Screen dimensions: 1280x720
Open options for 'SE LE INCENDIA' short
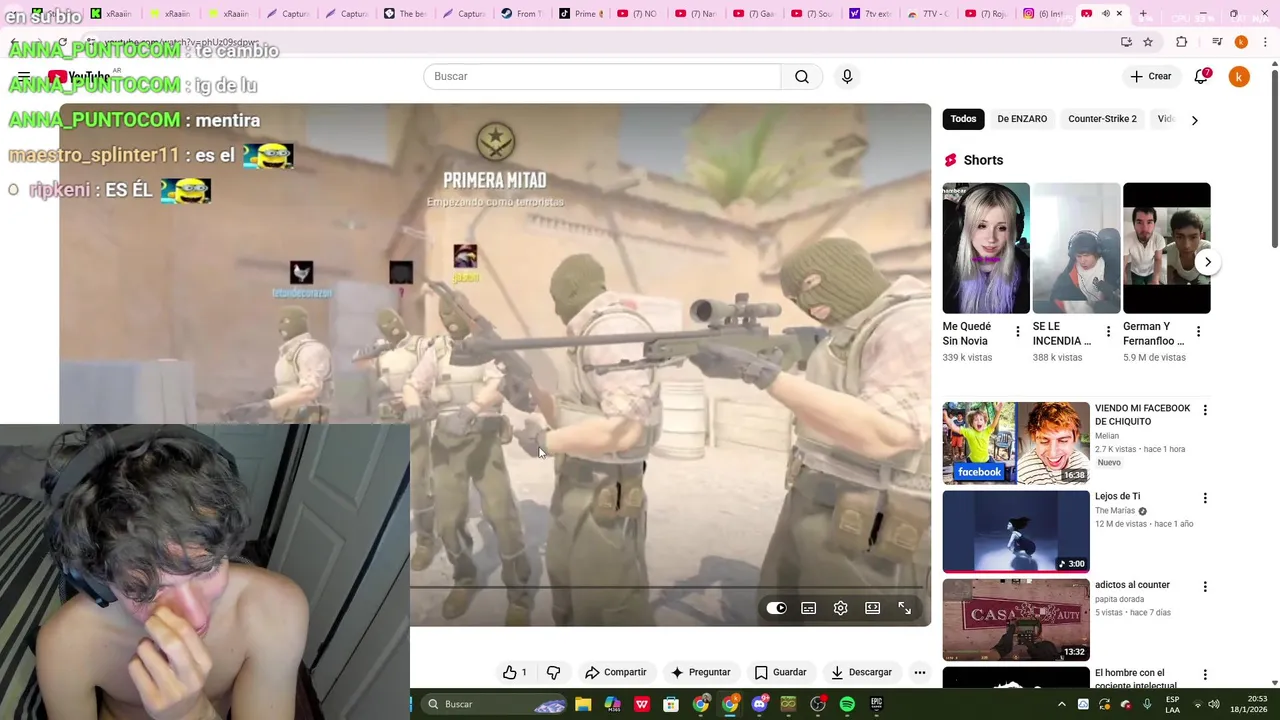pyautogui.click(x=1108, y=332)
